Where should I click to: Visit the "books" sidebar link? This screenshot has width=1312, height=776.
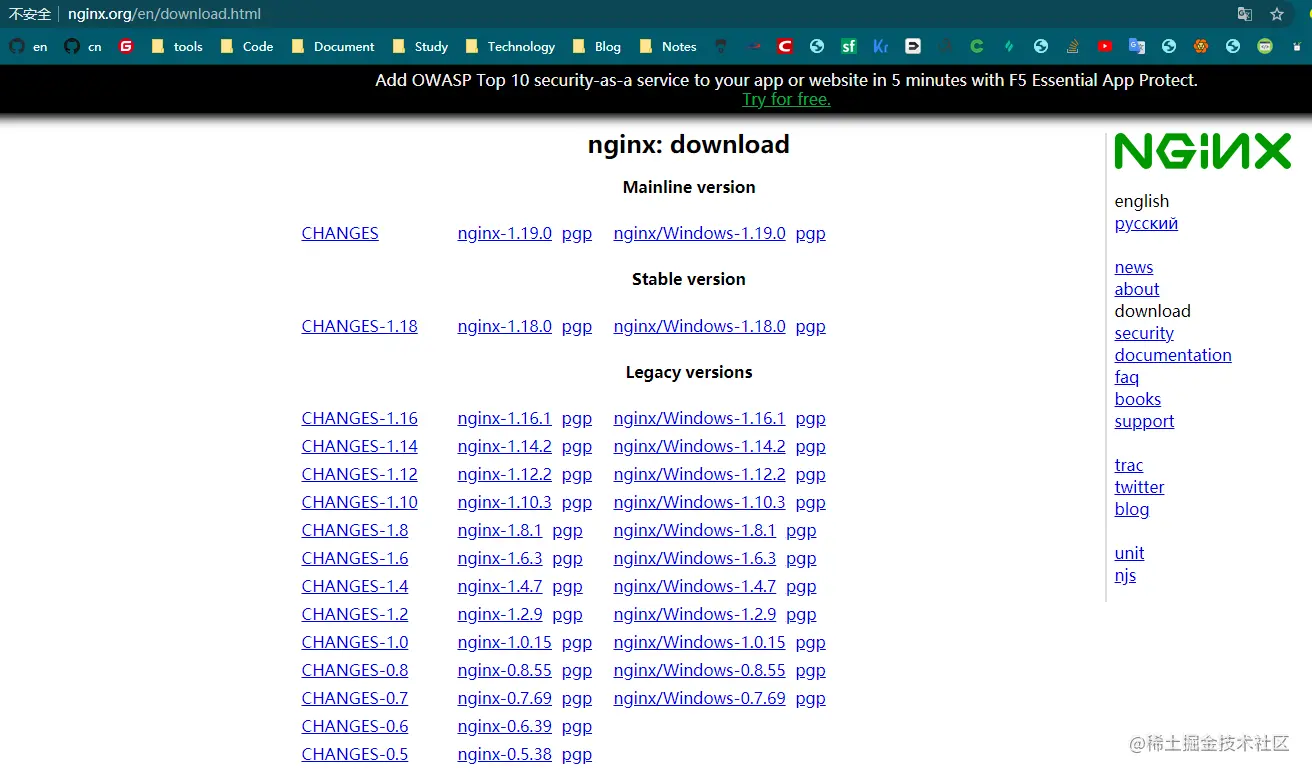1138,399
